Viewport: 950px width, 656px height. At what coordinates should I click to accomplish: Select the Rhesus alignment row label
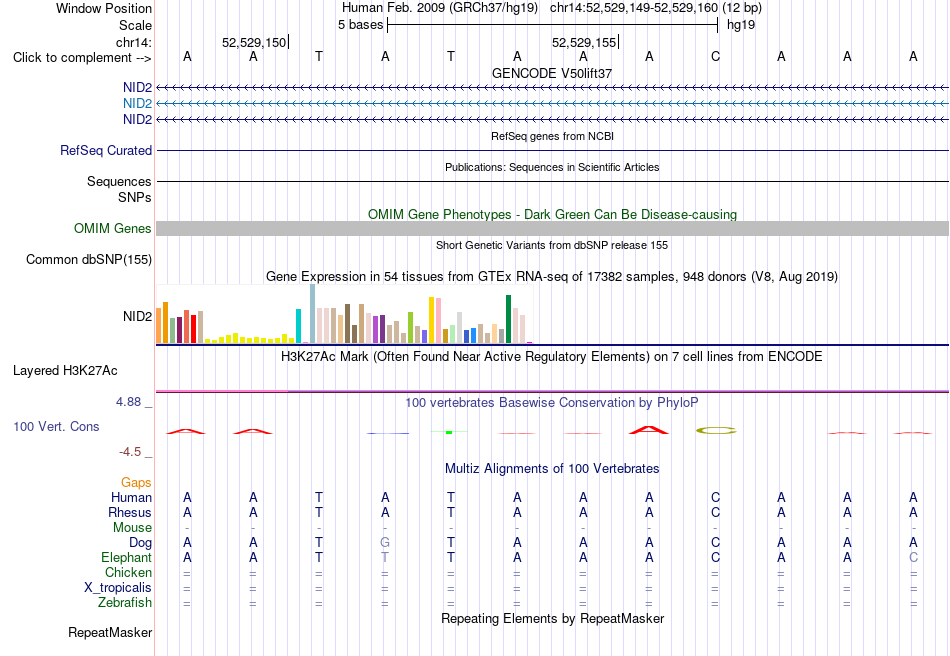click(x=130, y=512)
